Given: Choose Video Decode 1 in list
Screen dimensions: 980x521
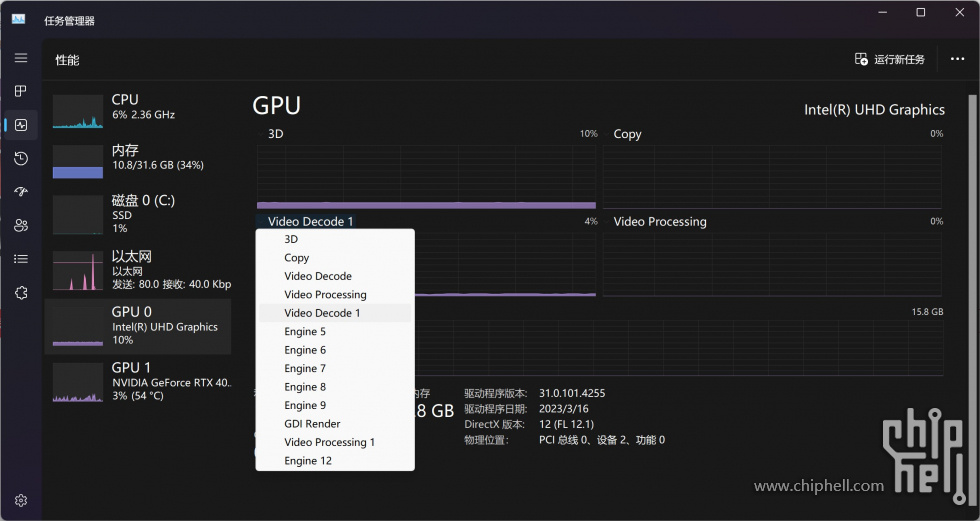Looking at the screenshot, I should coord(335,313).
